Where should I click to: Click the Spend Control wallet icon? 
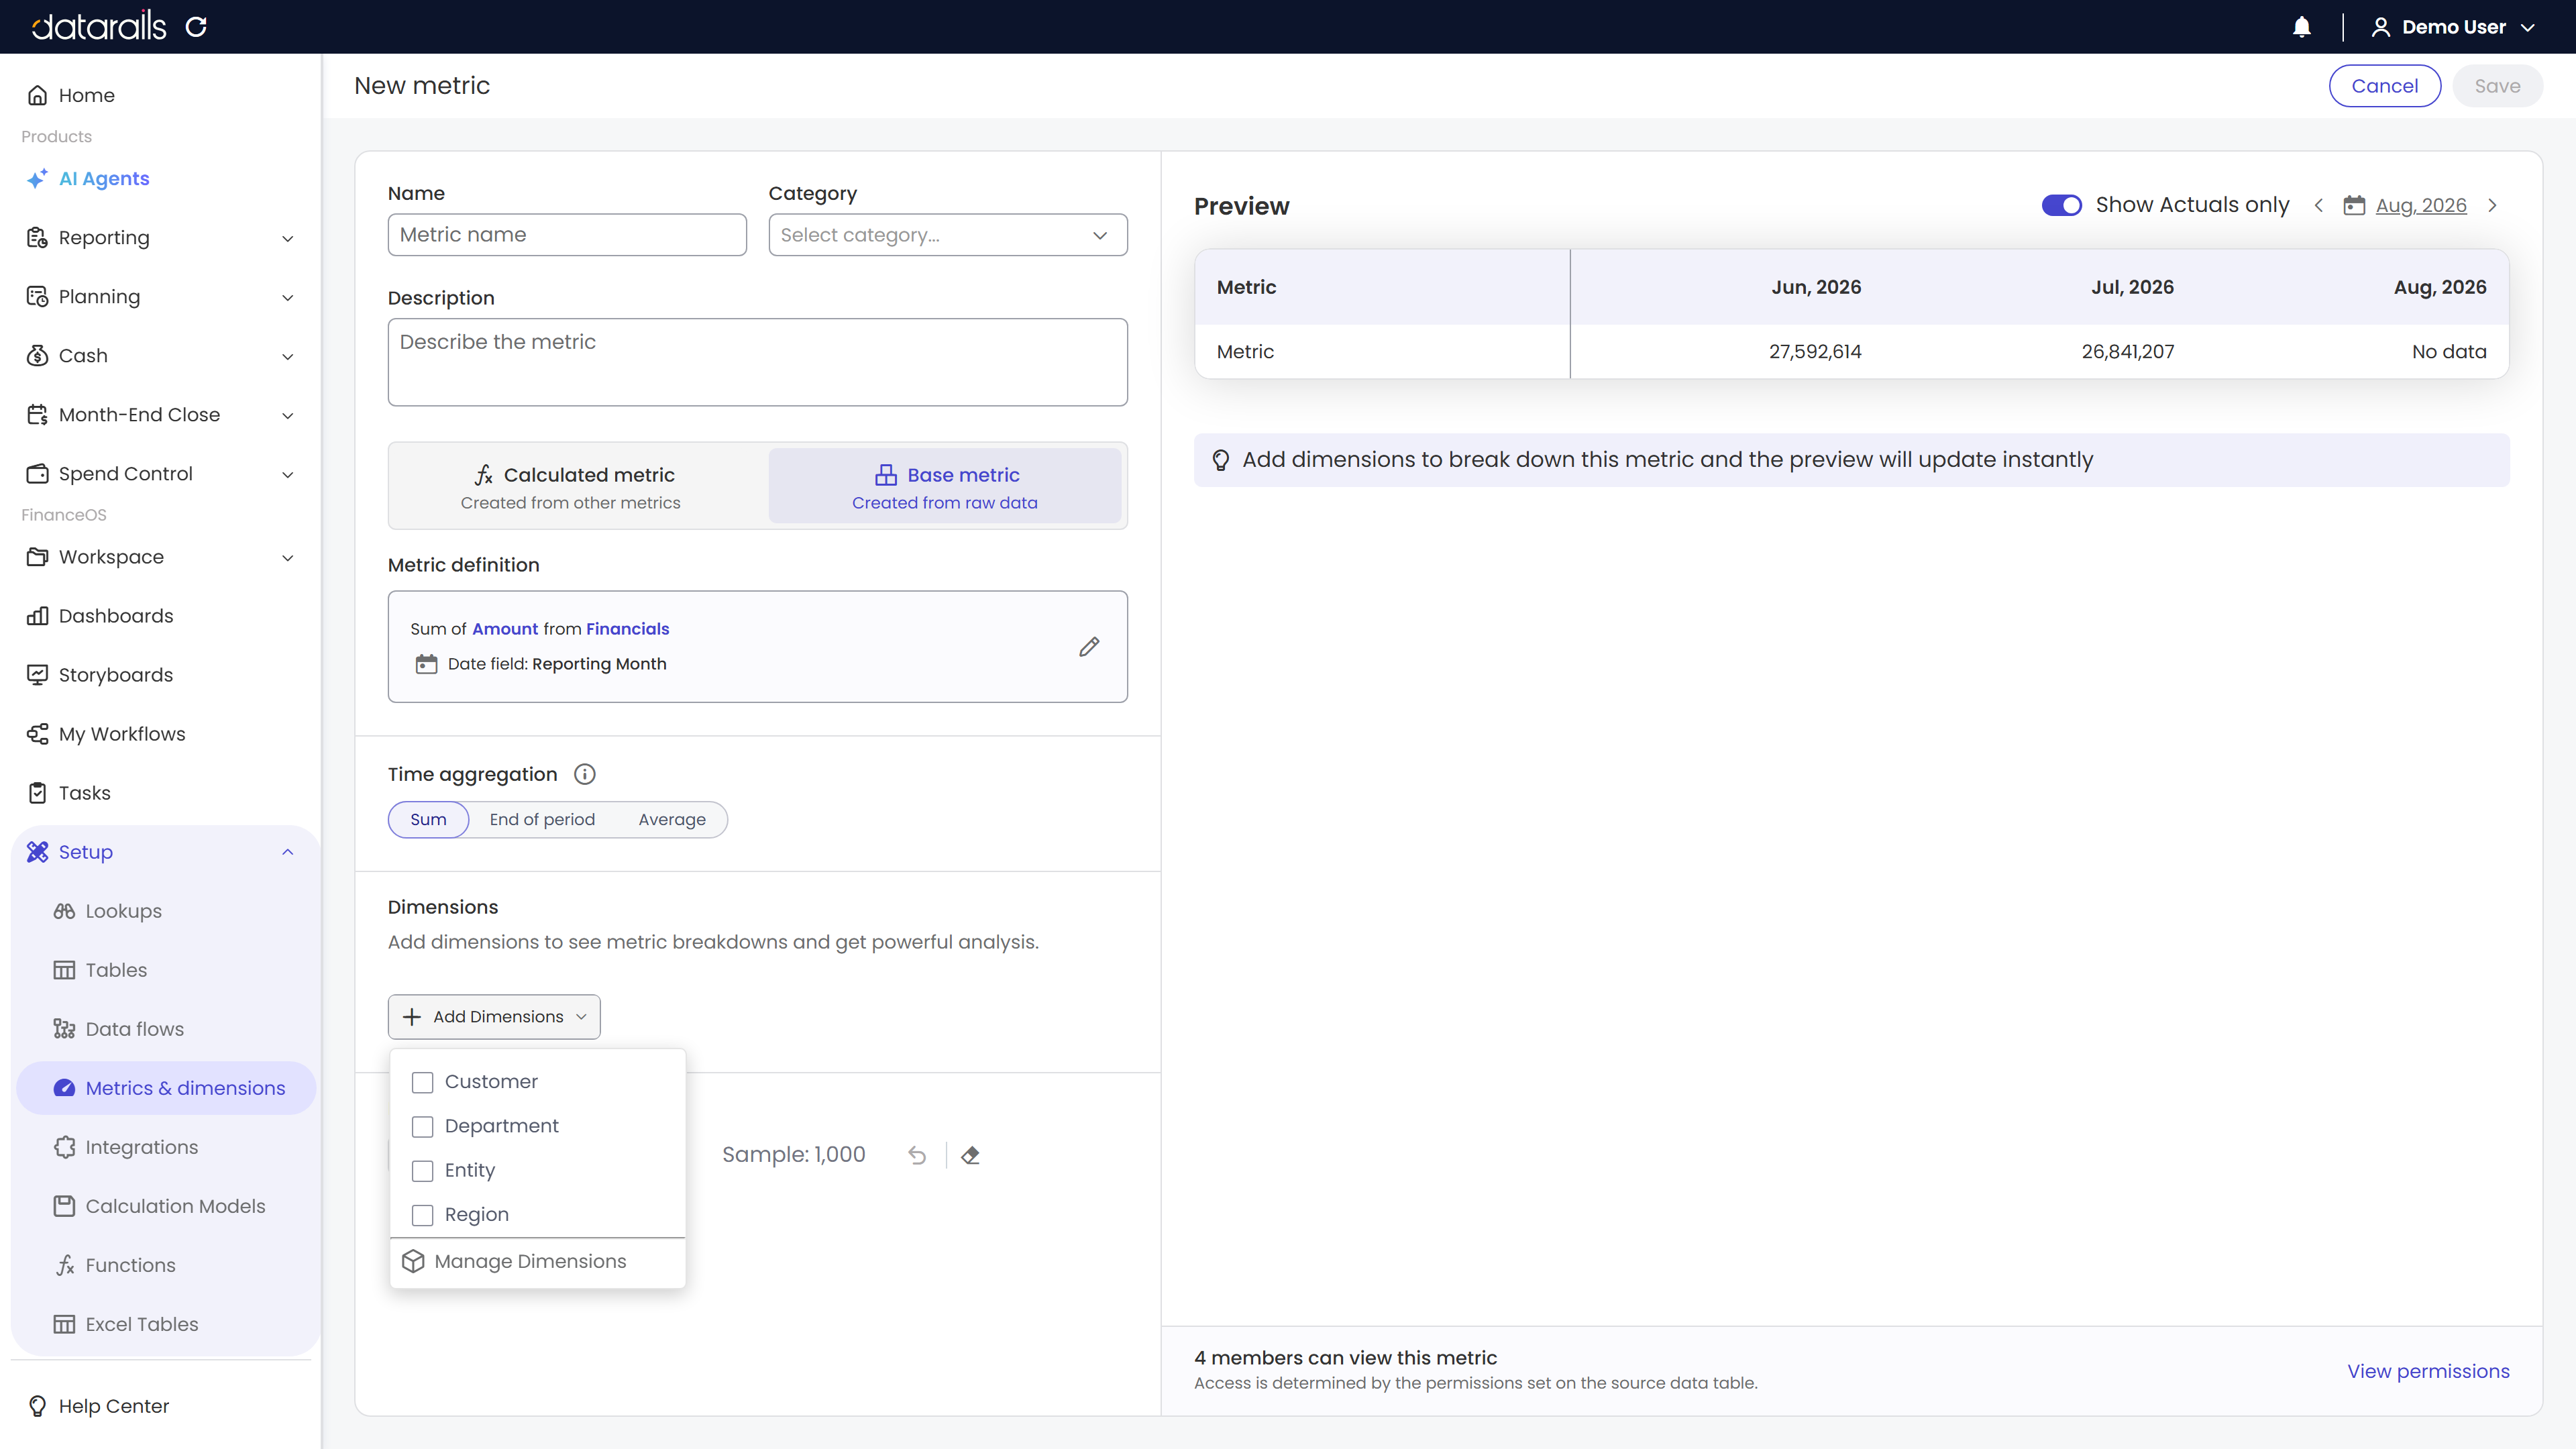pos(37,474)
